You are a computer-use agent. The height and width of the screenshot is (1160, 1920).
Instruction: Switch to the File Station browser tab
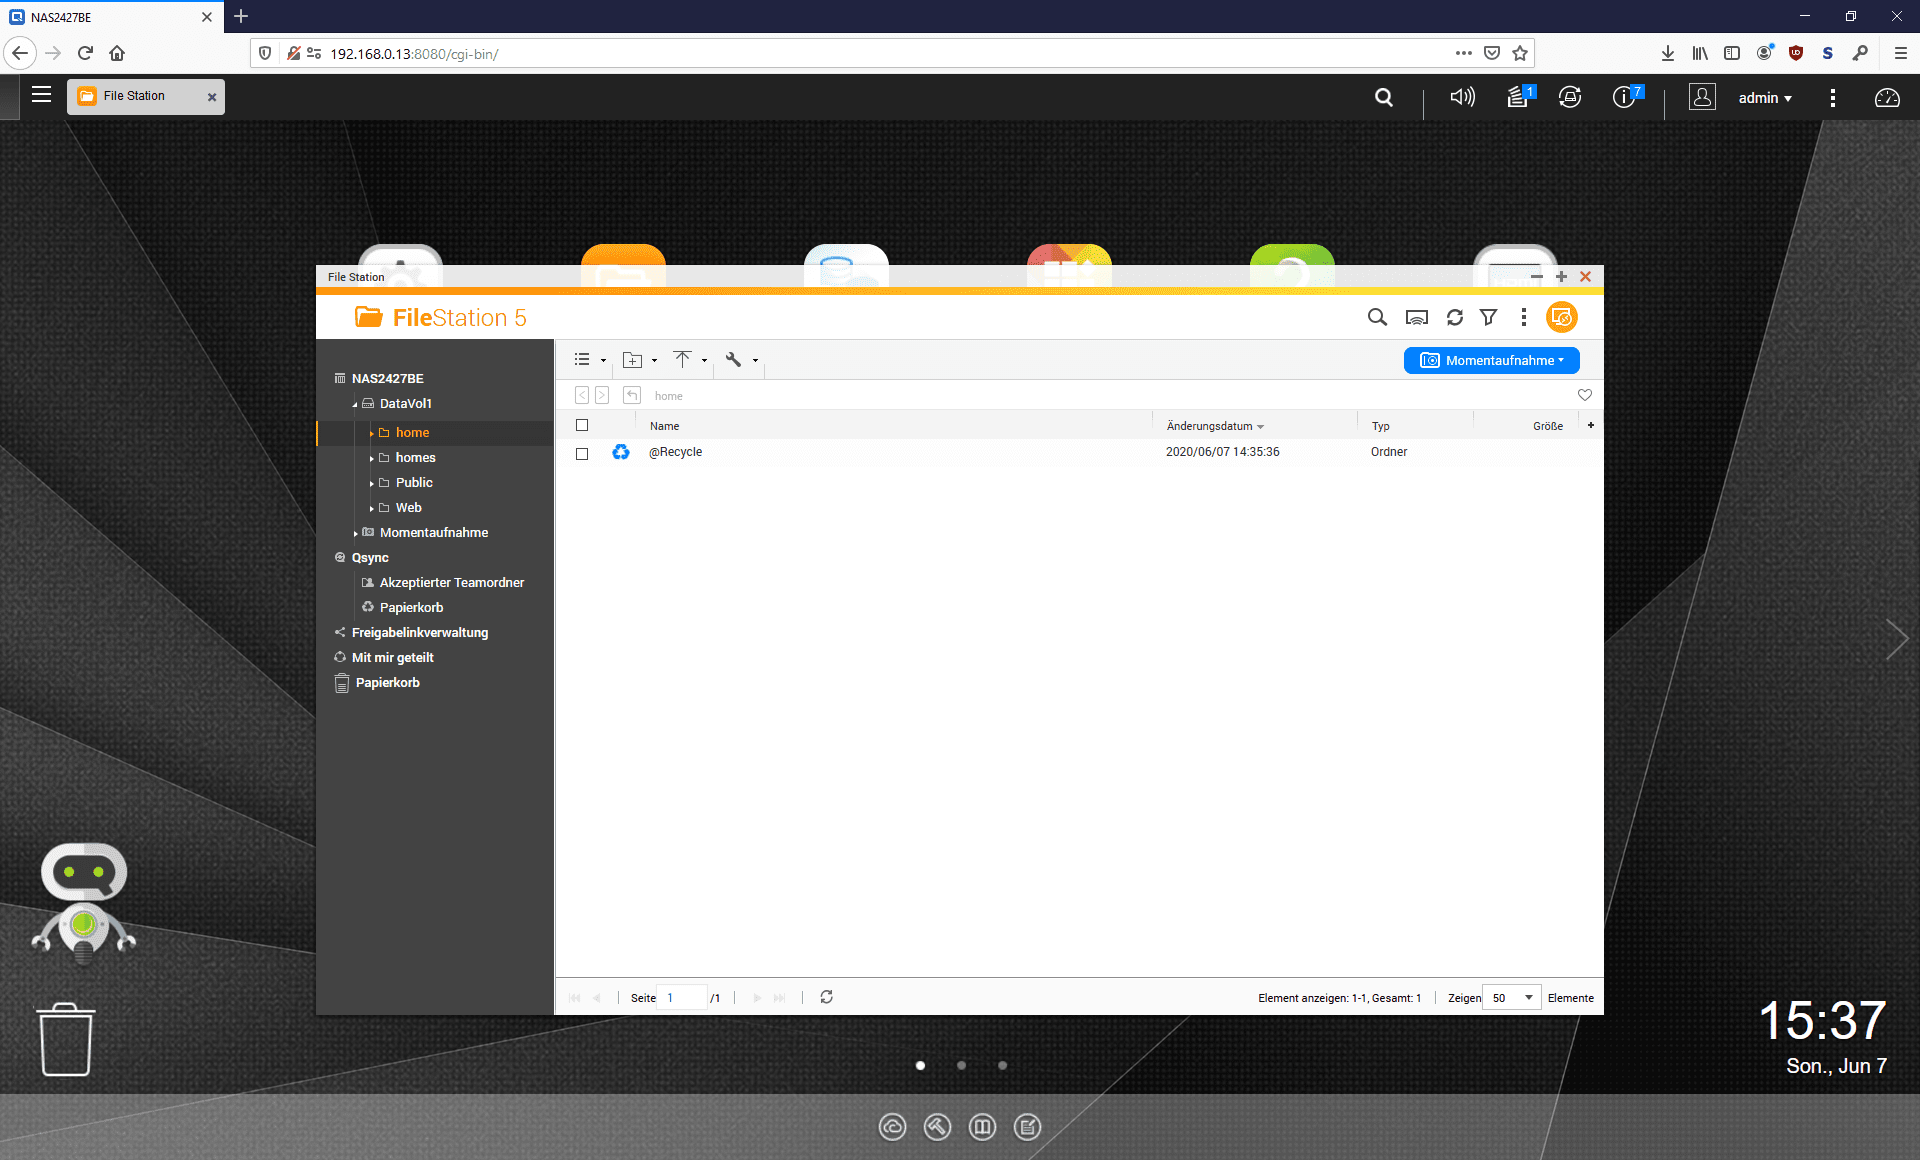coord(133,96)
